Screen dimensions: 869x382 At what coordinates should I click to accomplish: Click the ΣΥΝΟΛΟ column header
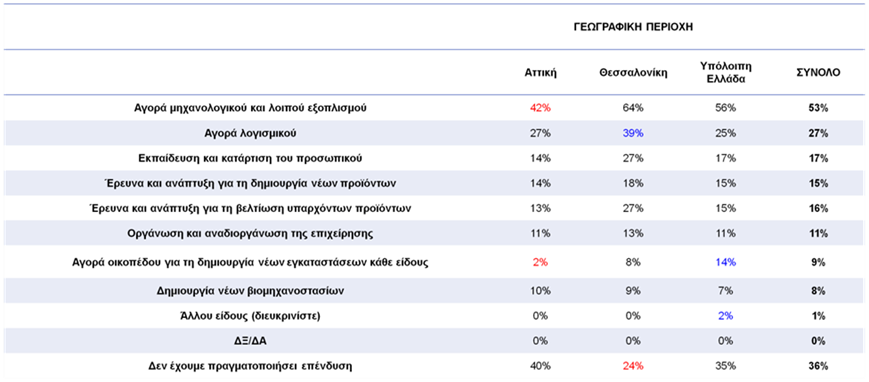[818, 73]
